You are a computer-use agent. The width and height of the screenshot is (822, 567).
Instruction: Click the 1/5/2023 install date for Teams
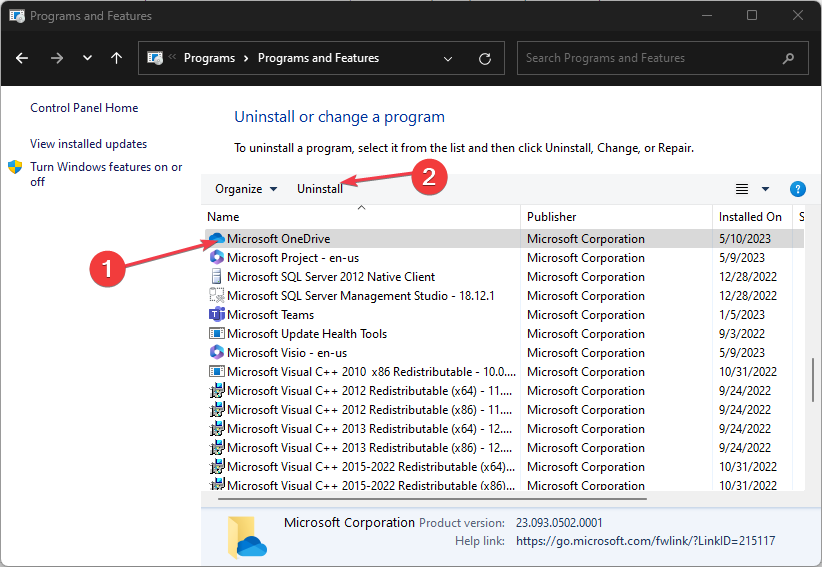(741, 314)
